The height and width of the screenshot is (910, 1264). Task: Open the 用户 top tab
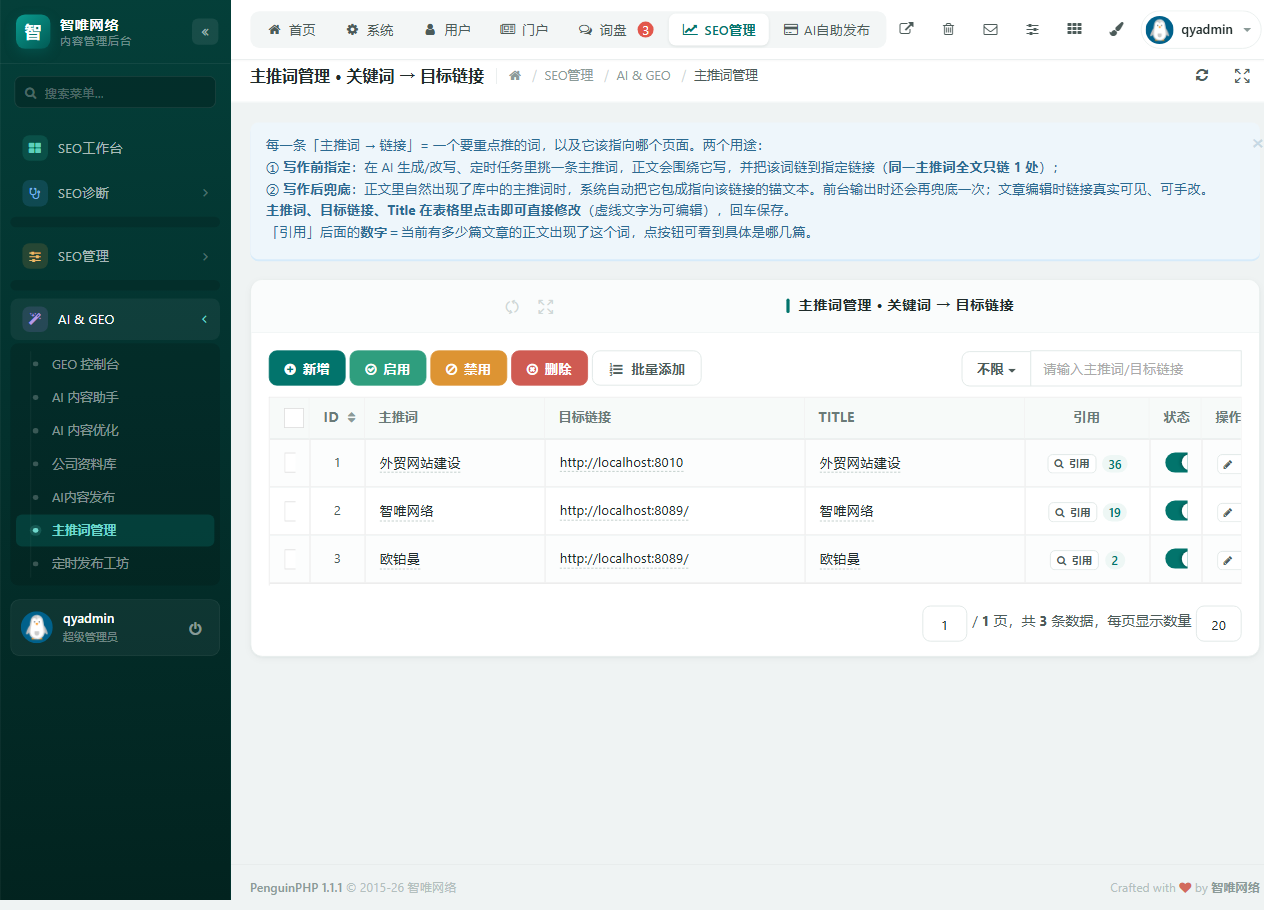(447, 30)
